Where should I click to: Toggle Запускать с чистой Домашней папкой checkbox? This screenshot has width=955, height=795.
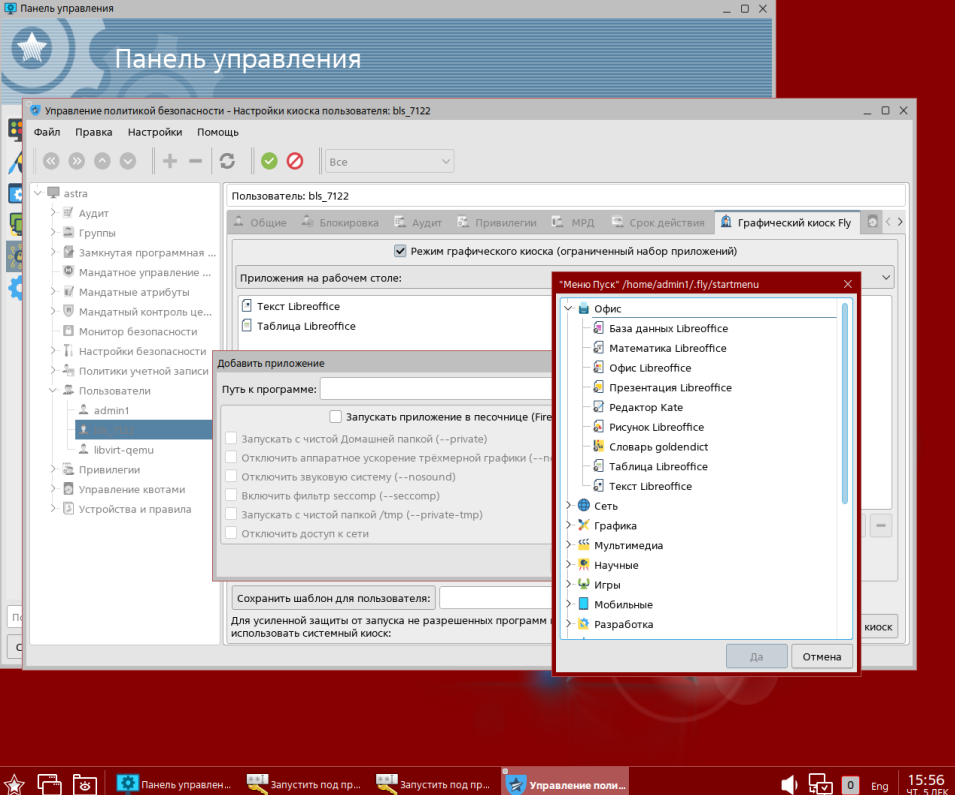coord(231,439)
